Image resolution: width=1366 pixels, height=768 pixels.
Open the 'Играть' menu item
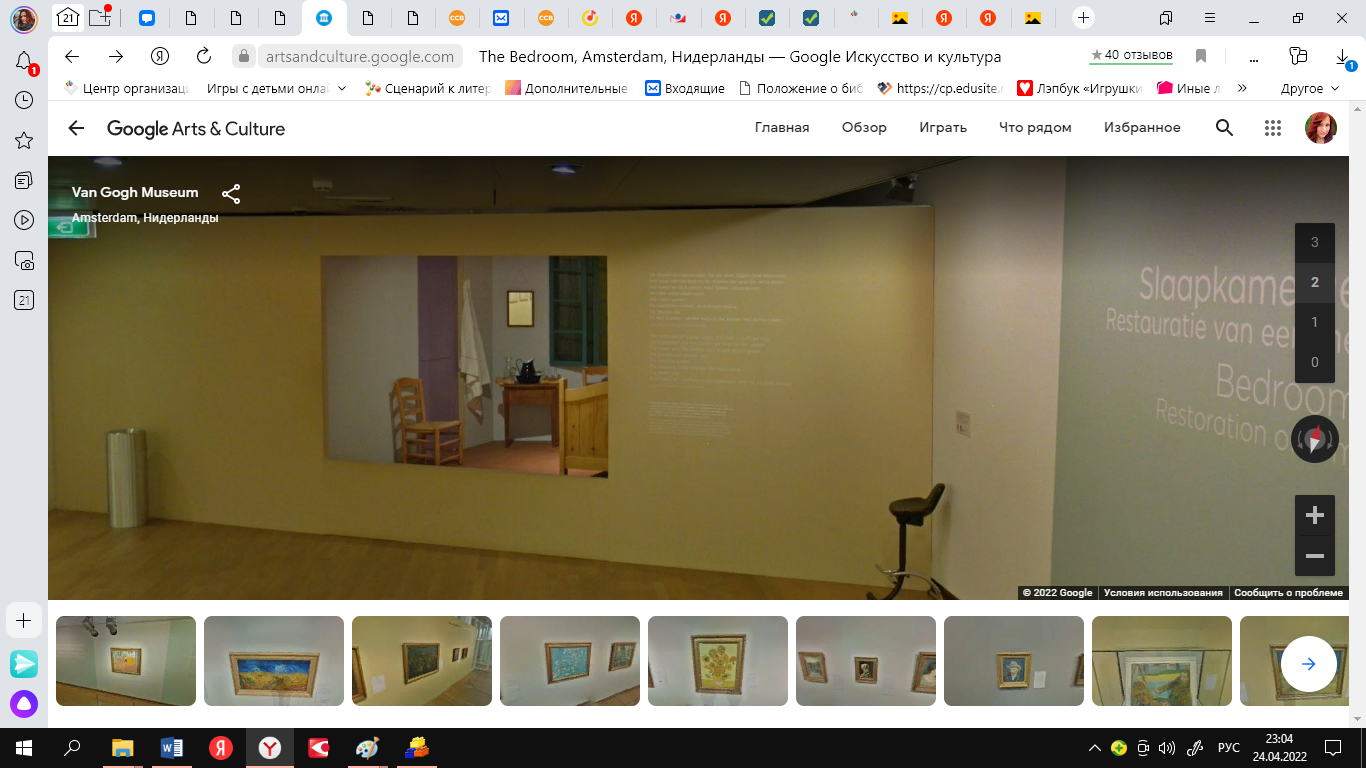(943, 127)
